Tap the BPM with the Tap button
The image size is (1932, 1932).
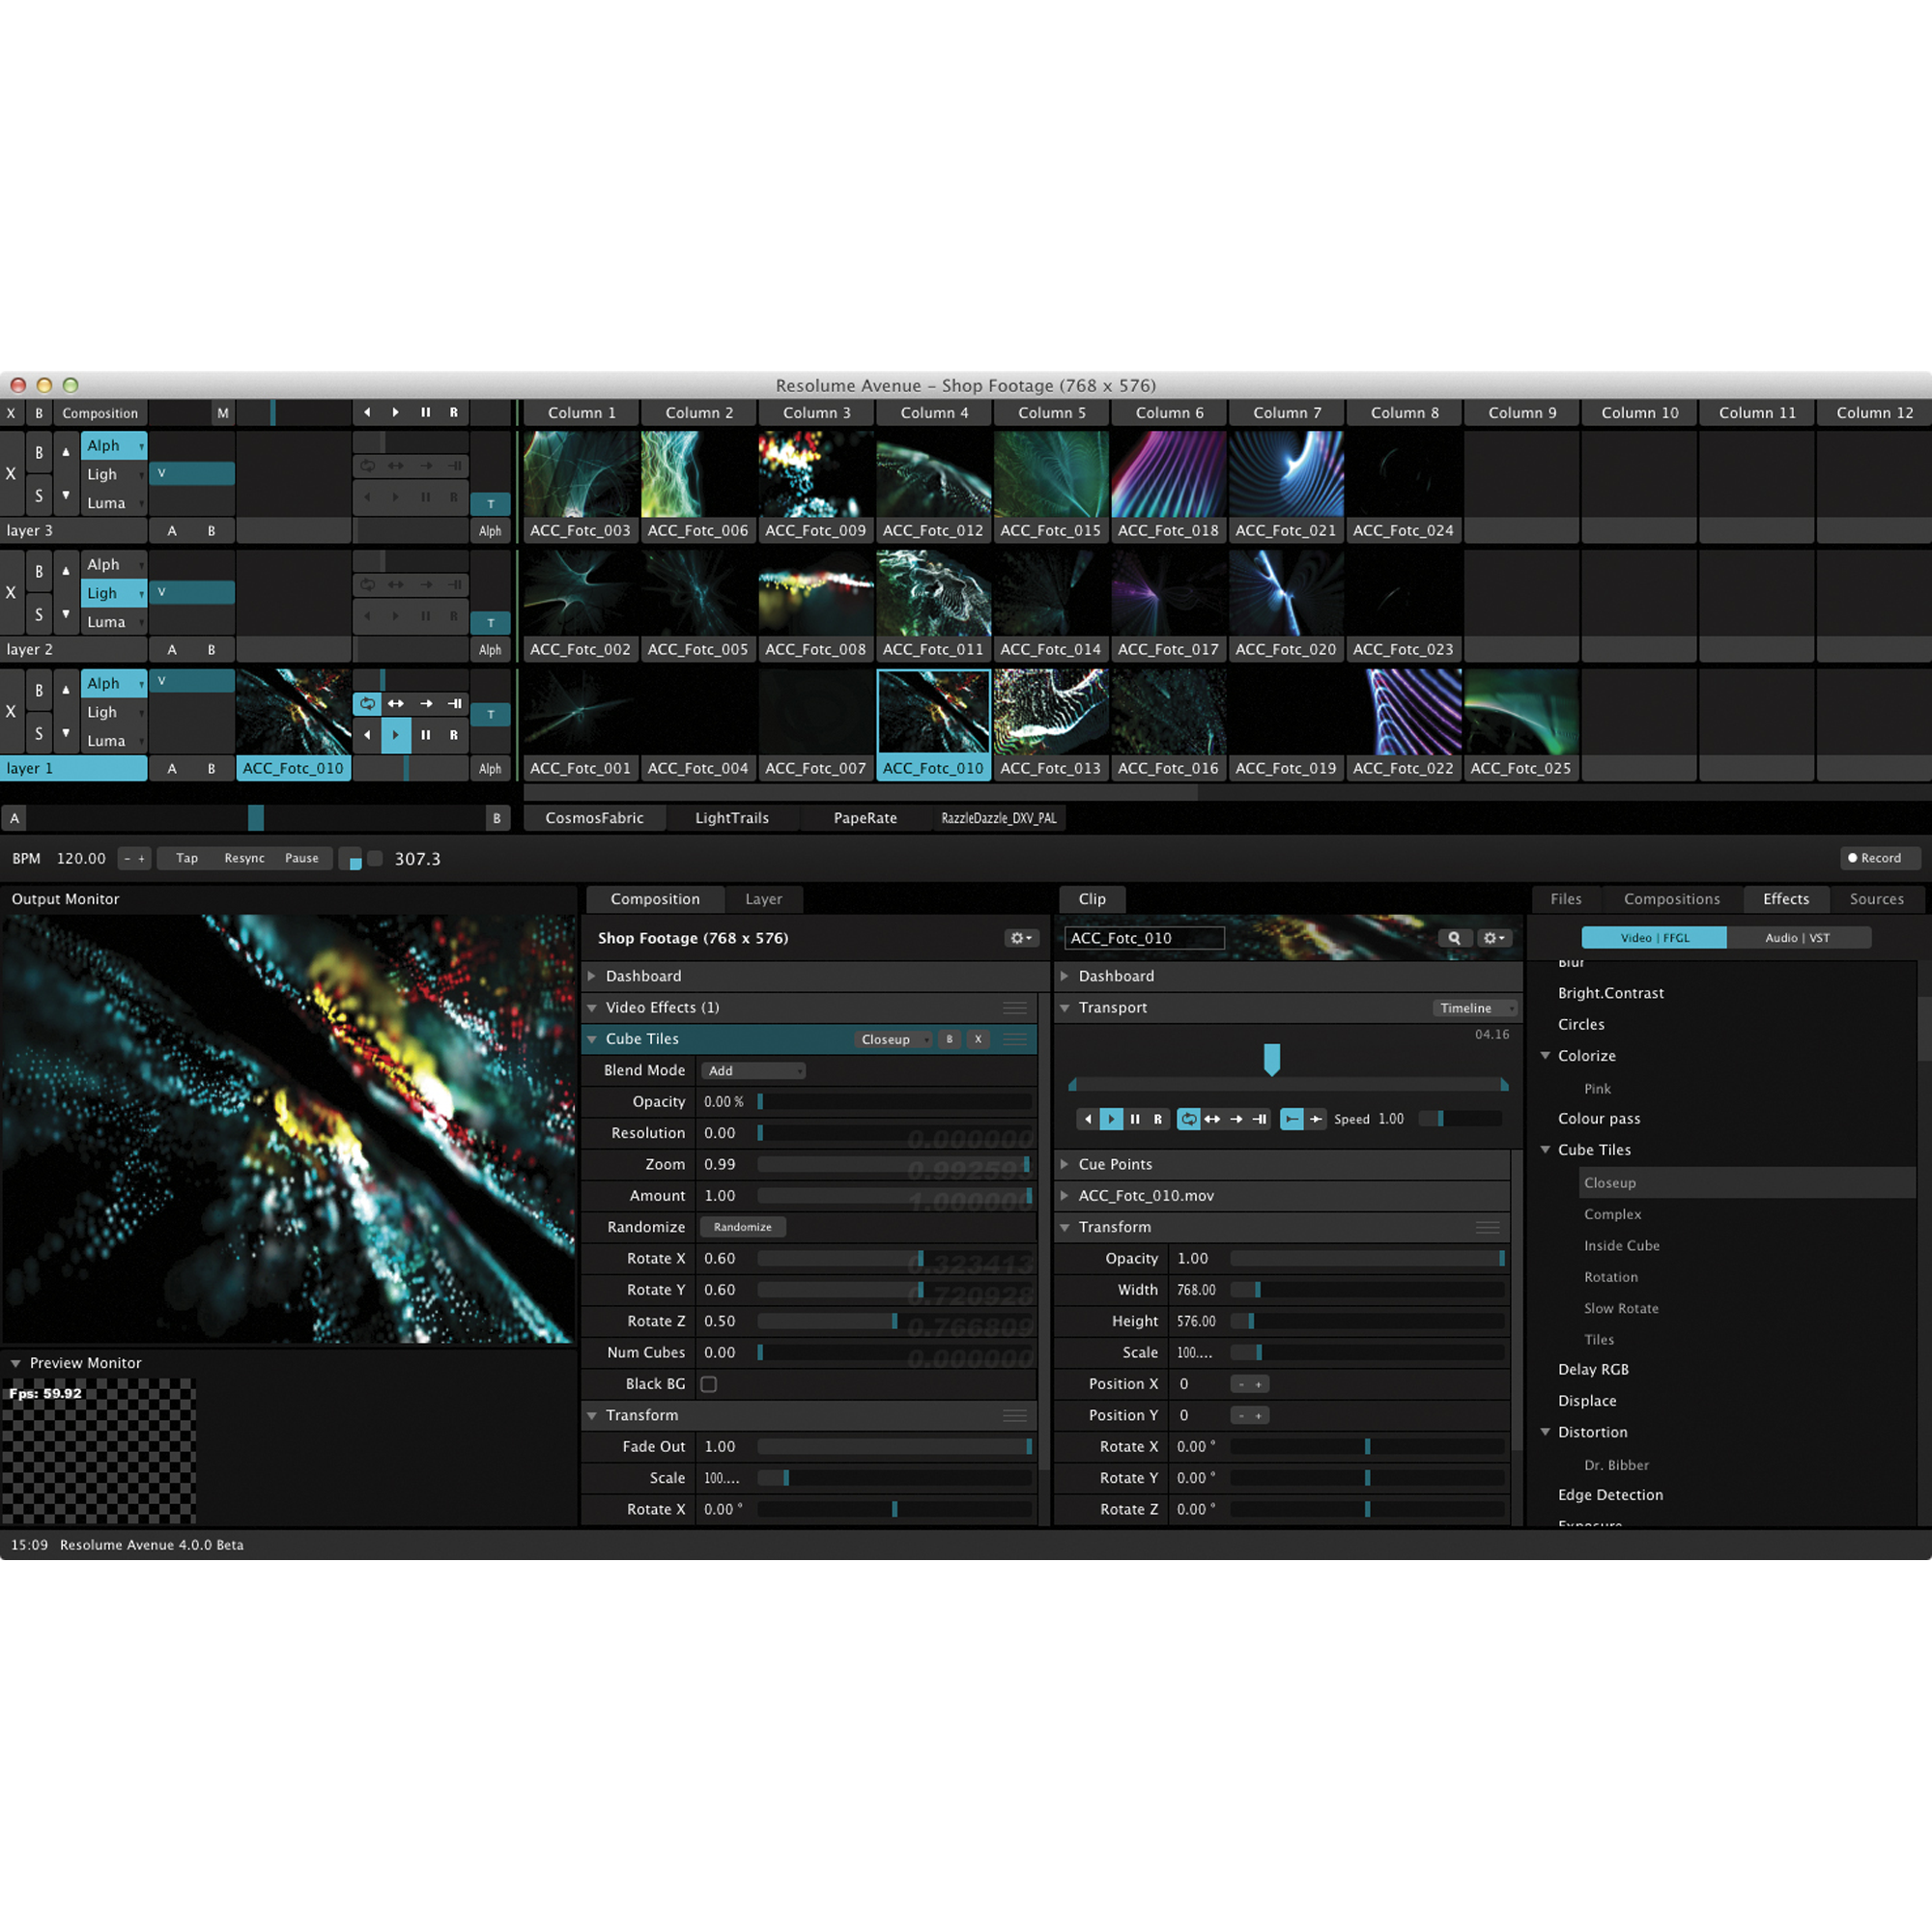click(x=186, y=858)
